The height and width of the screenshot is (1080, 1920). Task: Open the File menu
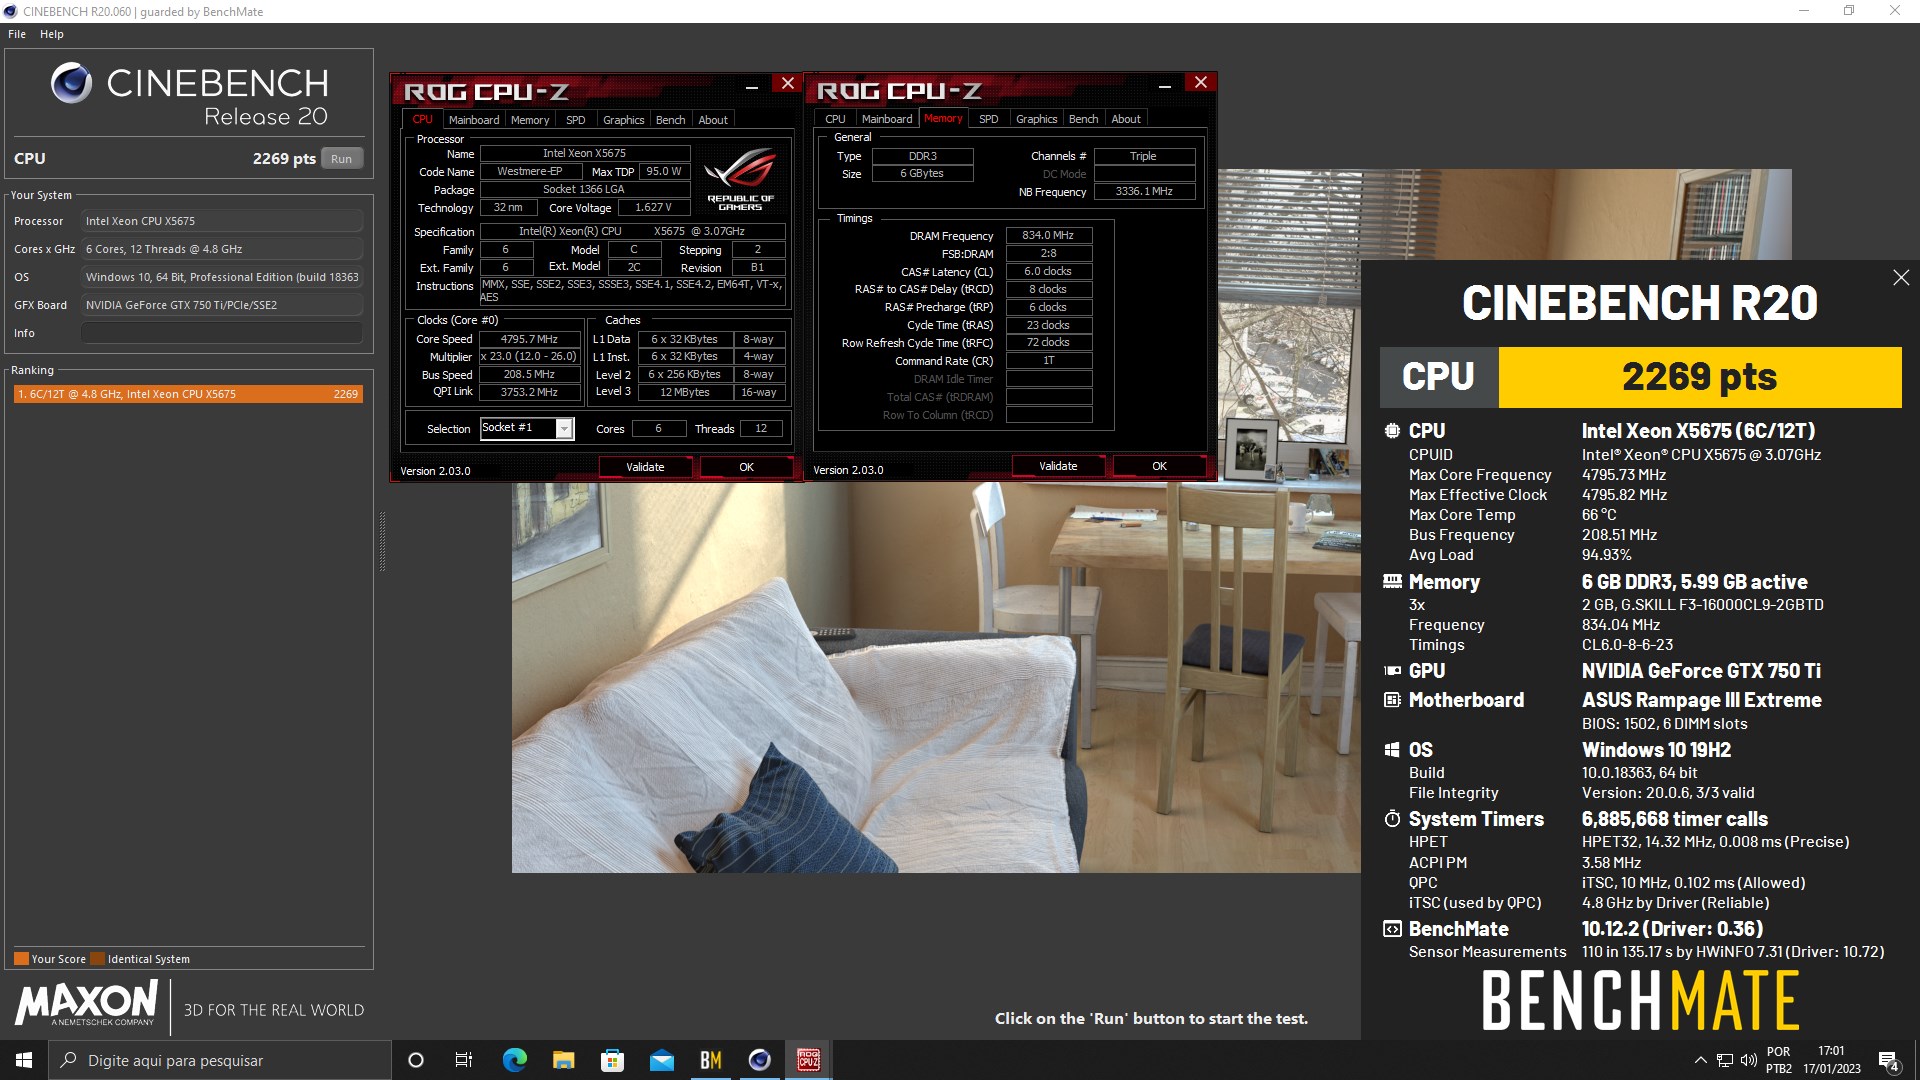tap(17, 34)
